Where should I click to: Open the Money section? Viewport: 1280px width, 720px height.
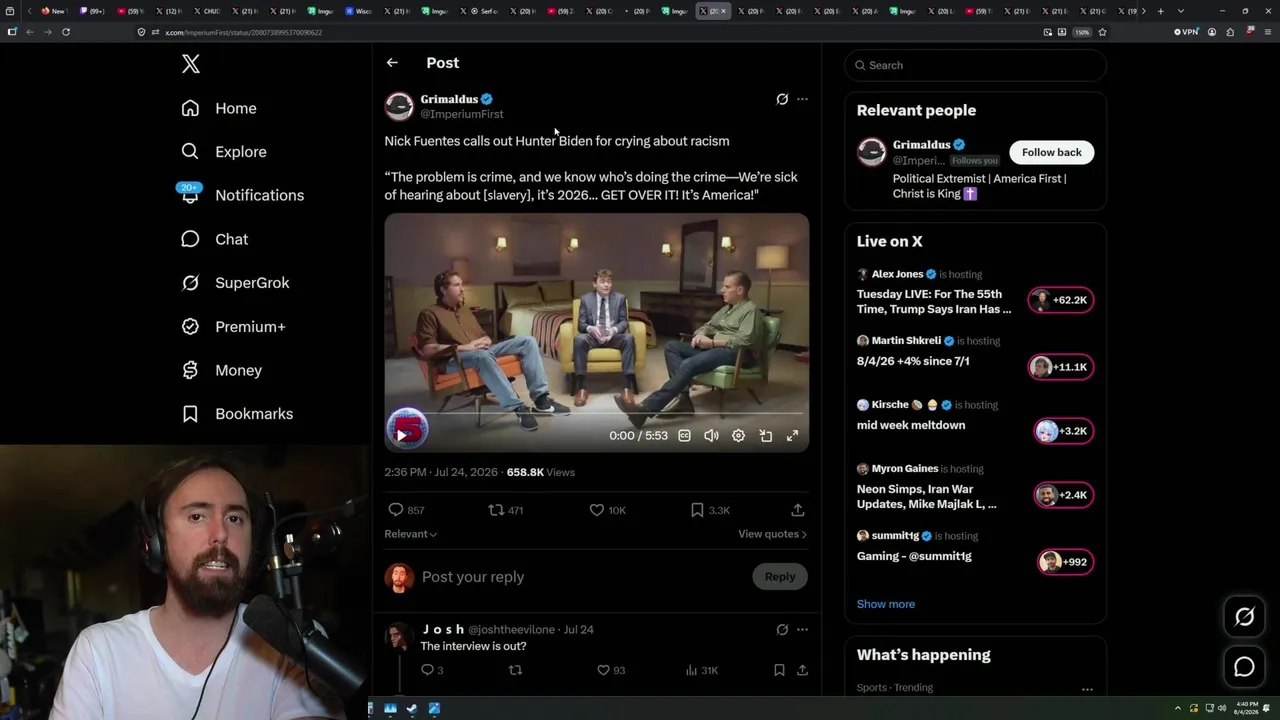tap(221, 370)
